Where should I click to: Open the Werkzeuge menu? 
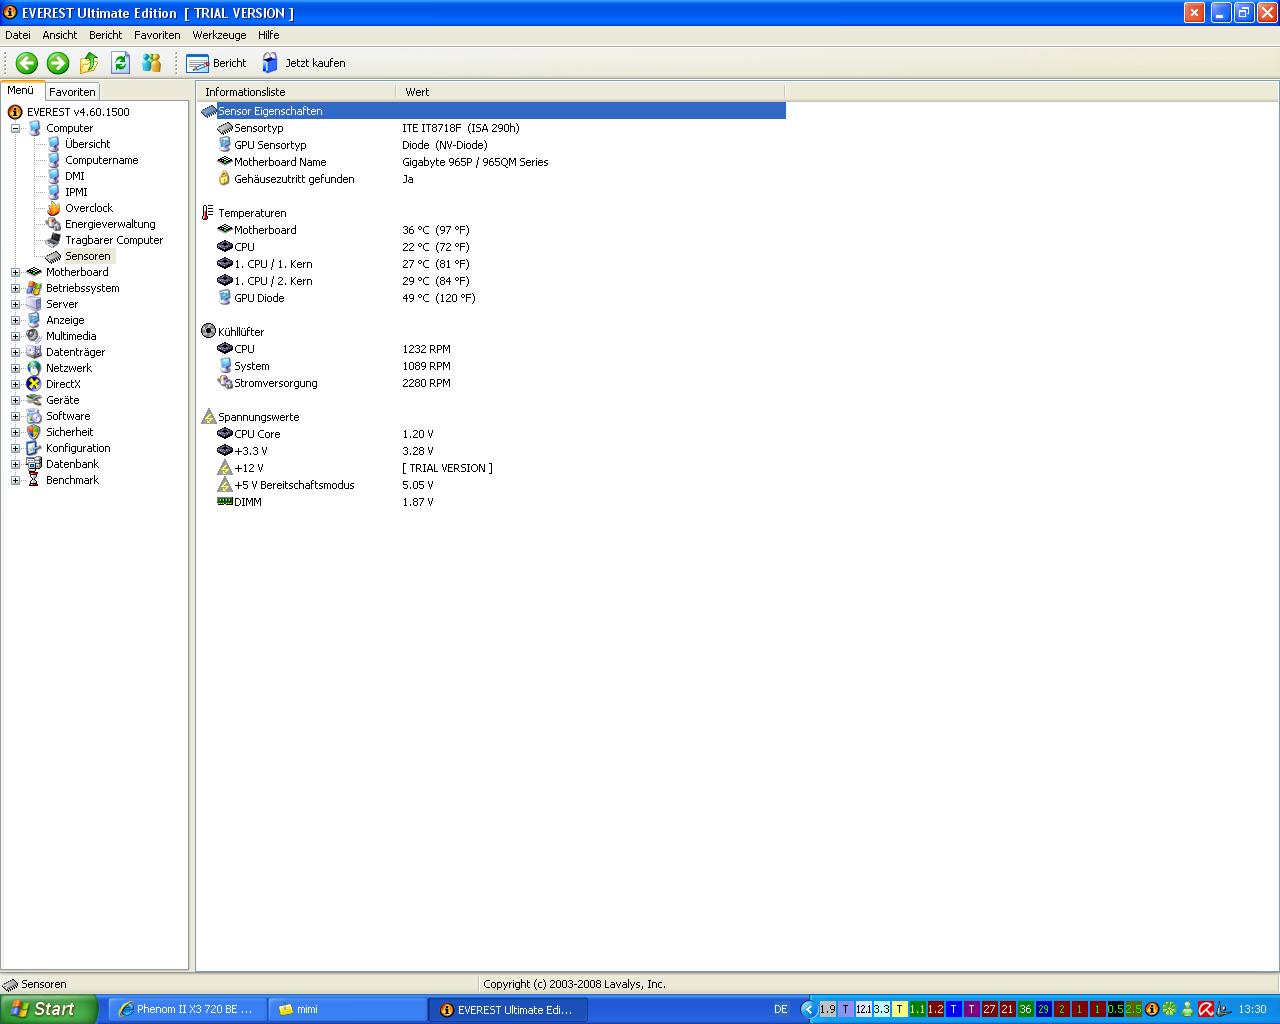coord(219,35)
